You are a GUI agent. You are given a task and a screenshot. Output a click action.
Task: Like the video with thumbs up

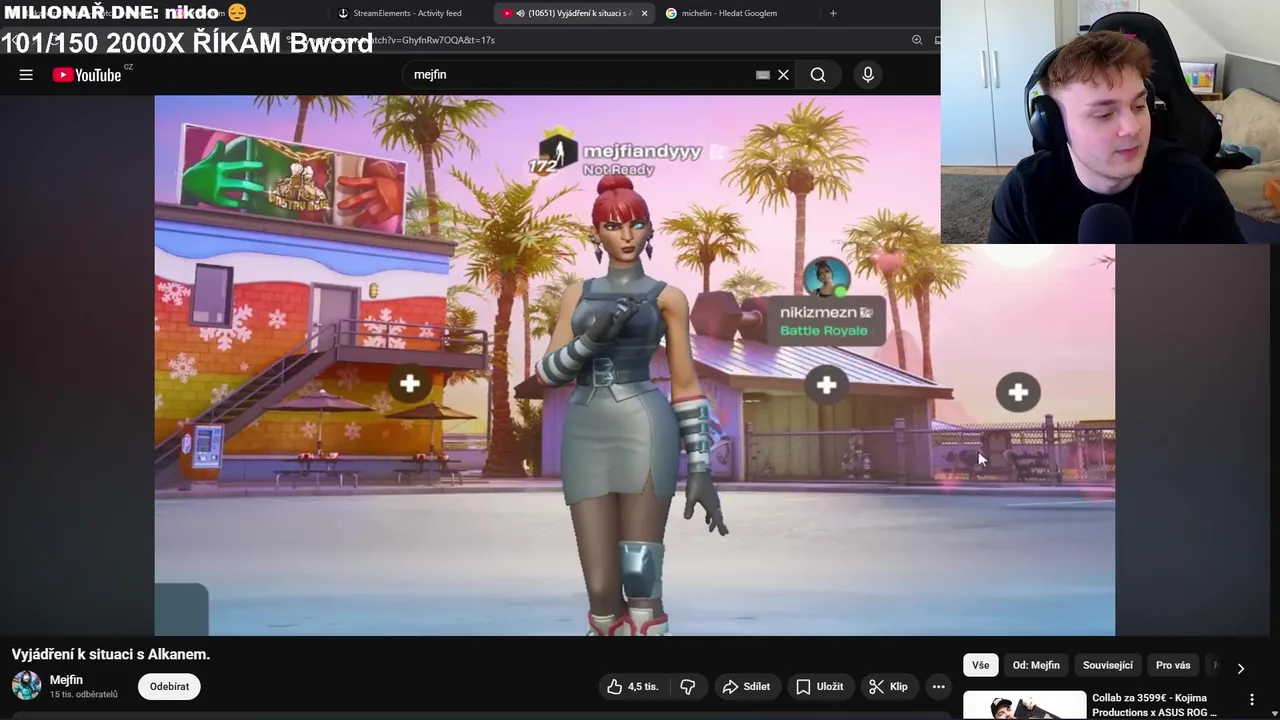click(632, 687)
